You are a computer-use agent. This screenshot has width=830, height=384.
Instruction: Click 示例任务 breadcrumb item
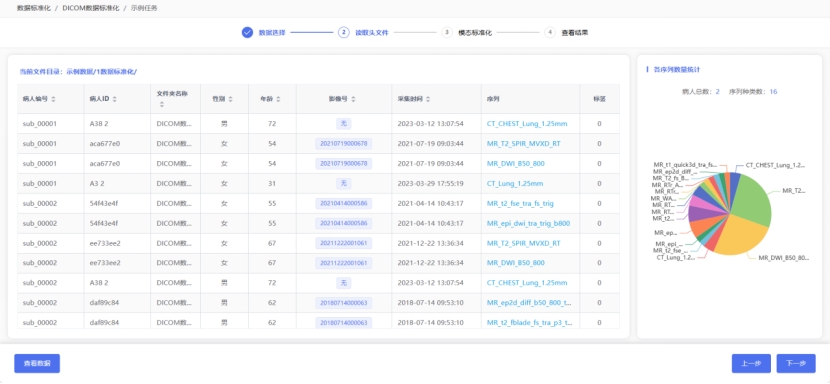tap(144, 8)
